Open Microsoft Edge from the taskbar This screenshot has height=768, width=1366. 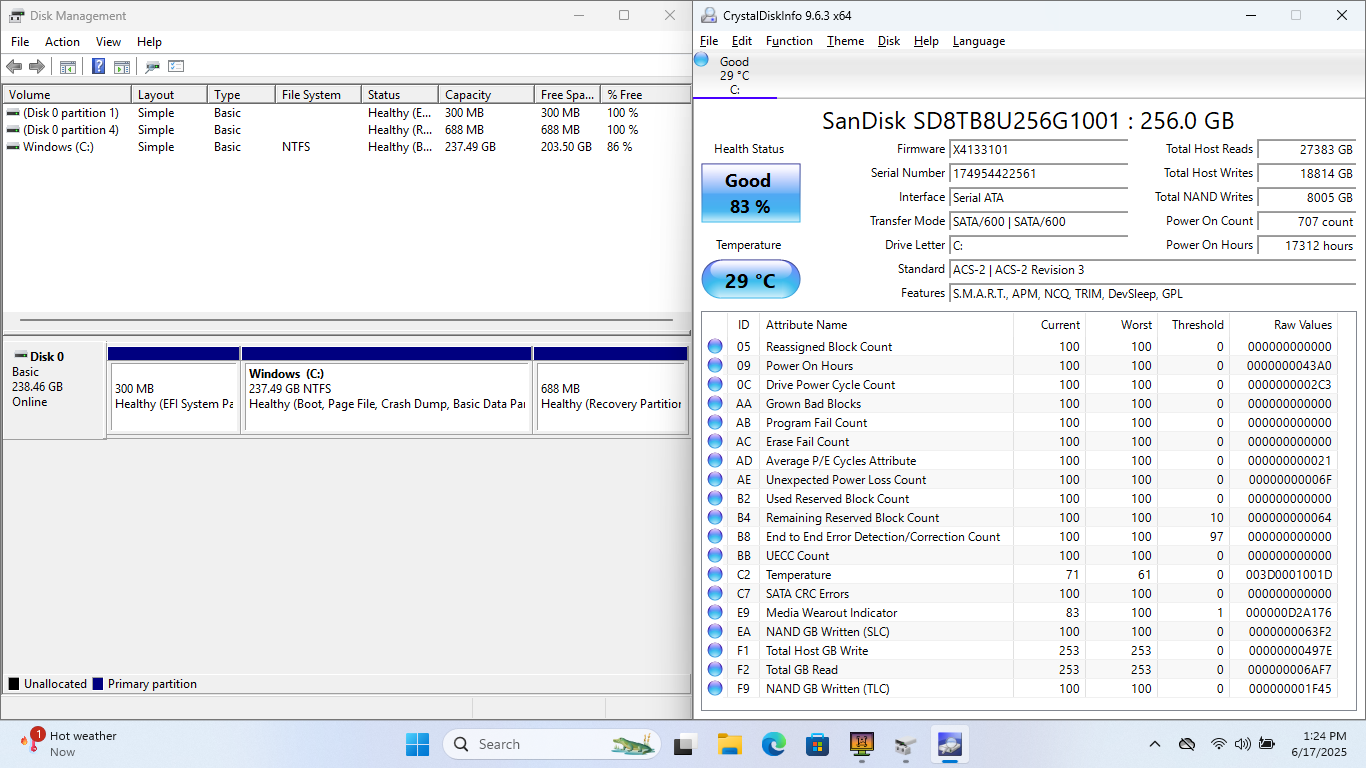click(773, 744)
